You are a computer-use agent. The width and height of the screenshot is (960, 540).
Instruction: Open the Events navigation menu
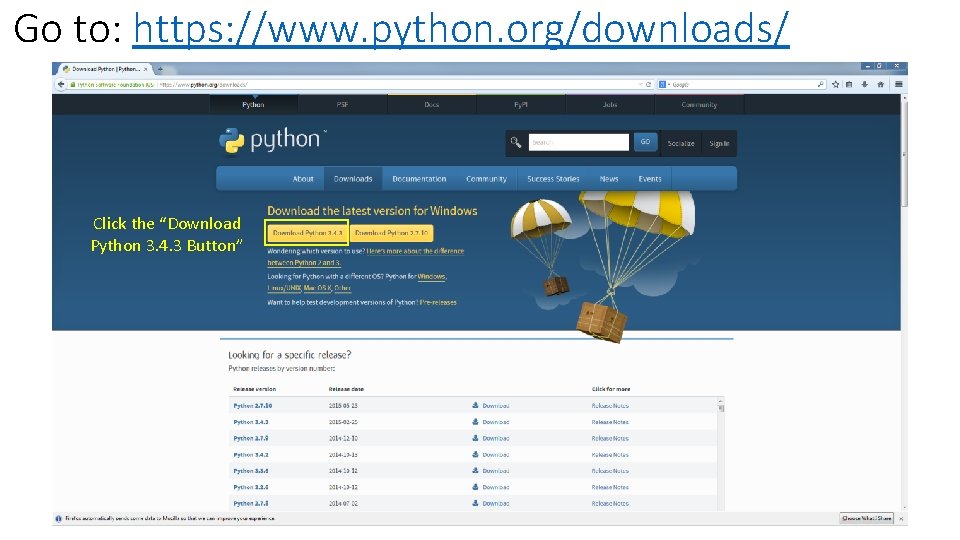650,179
